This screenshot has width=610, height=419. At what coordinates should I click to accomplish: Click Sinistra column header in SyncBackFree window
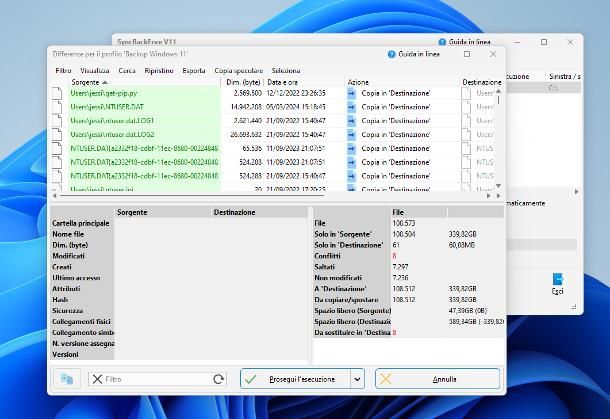[x=564, y=77]
